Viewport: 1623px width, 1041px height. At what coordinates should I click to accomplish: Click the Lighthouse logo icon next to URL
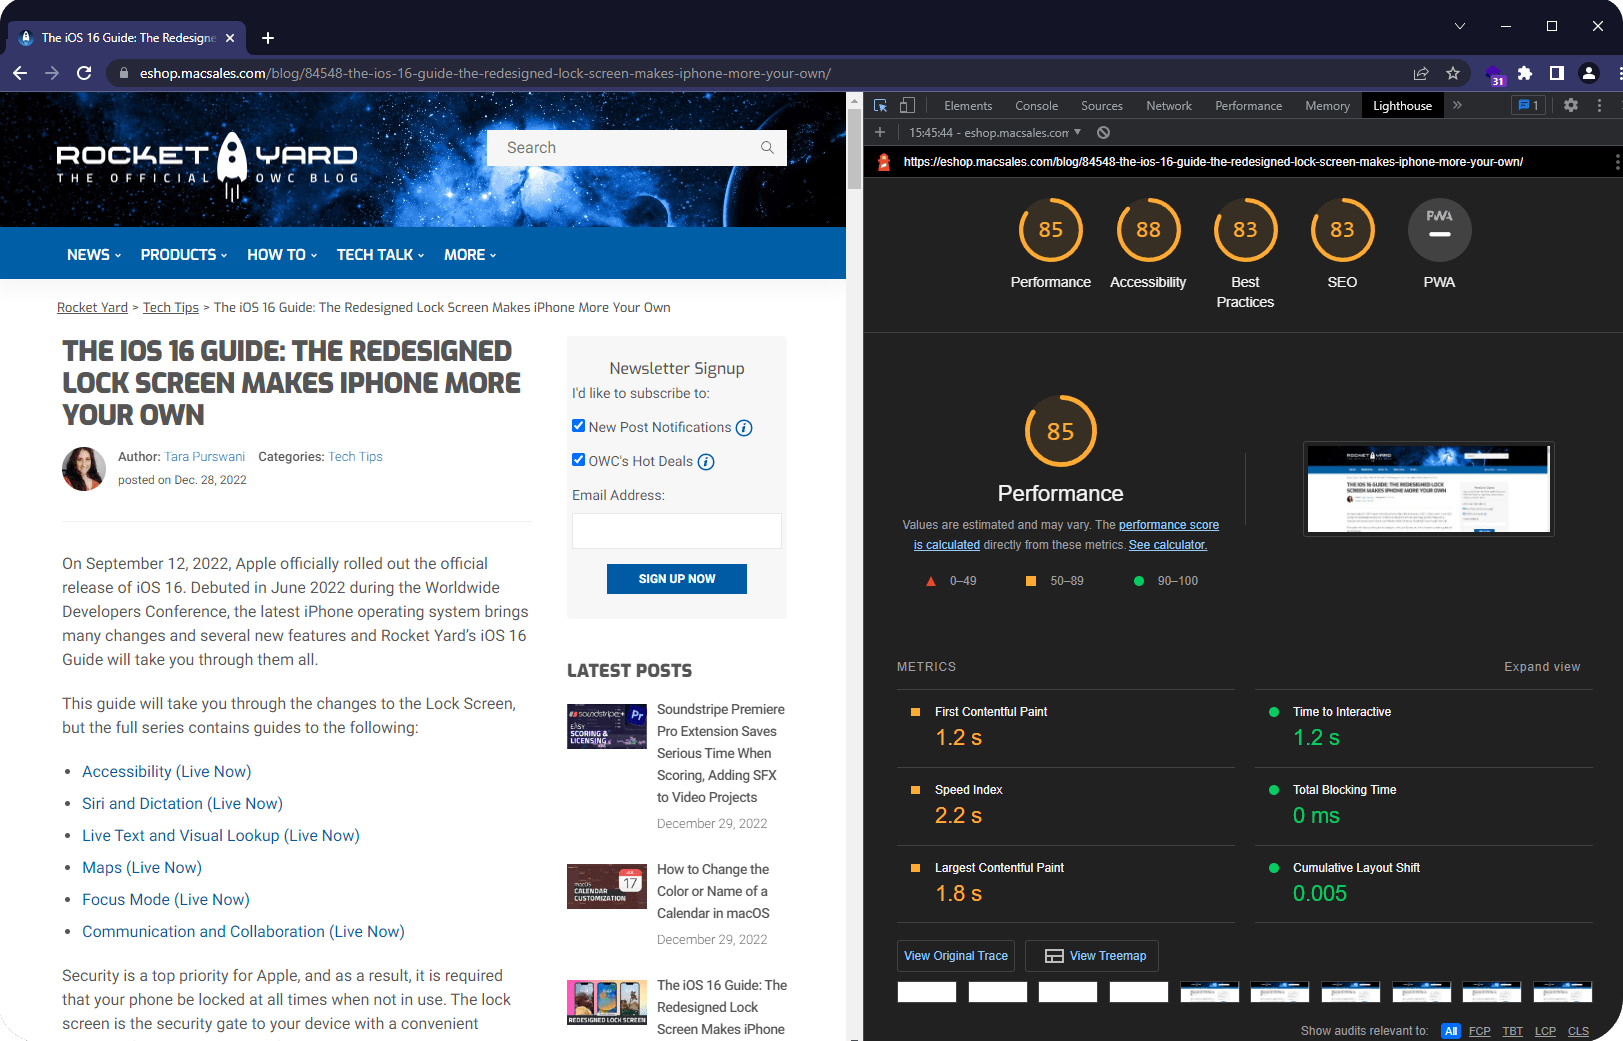point(883,162)
